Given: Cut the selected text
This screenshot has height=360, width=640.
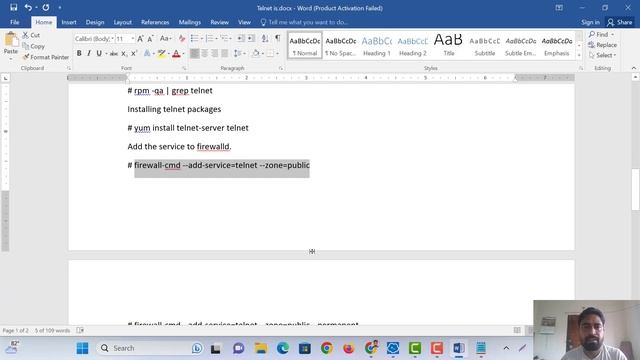Looking at the screenshot, I should tap(31, 35).
